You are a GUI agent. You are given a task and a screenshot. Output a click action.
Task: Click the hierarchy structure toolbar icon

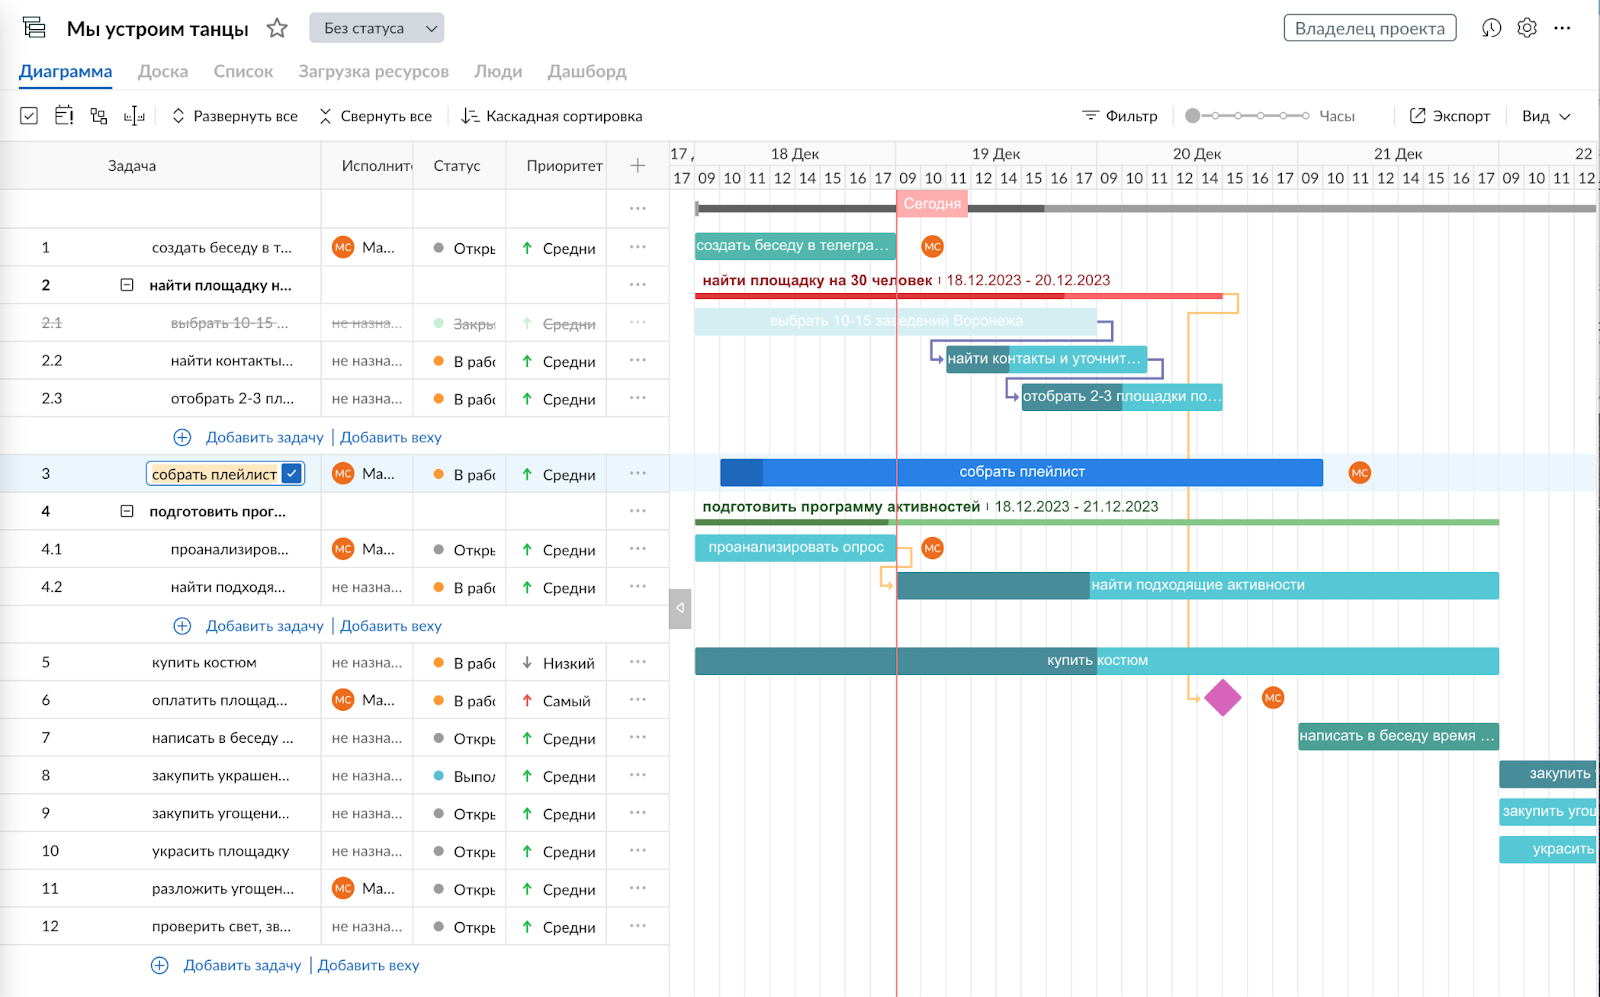(99, 116)
